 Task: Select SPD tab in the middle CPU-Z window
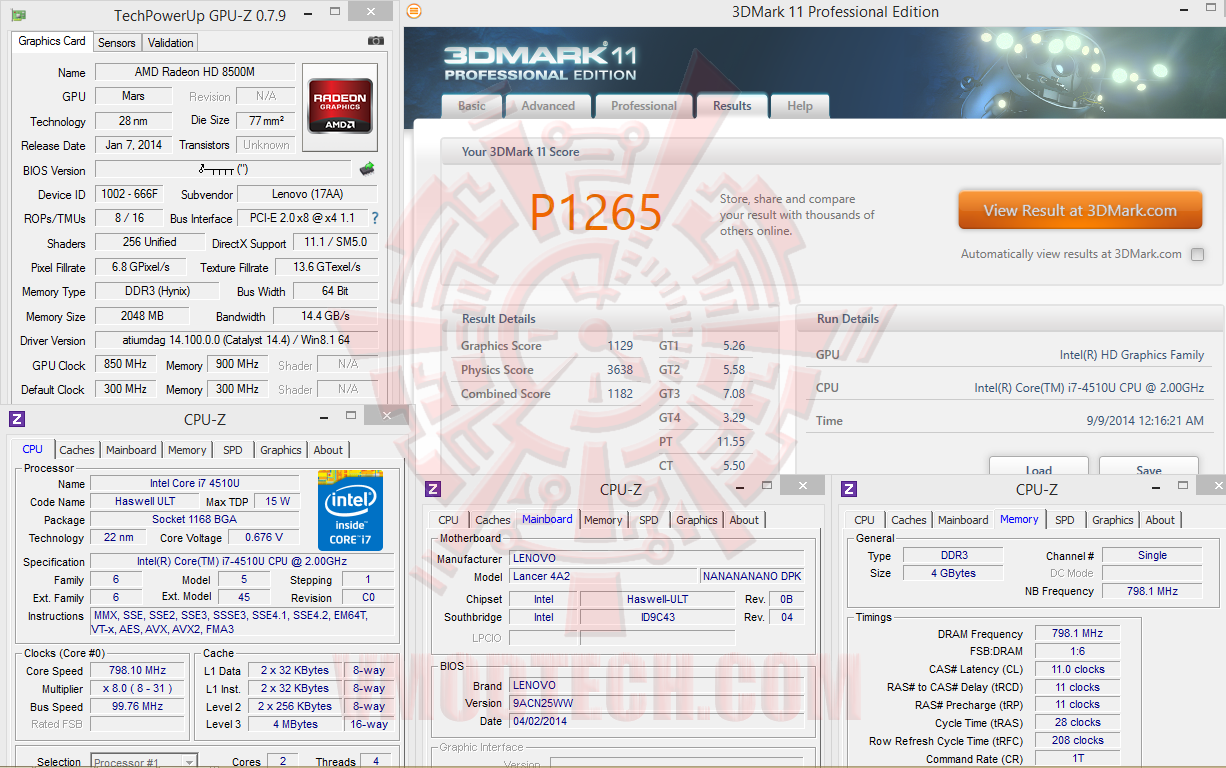649,520
